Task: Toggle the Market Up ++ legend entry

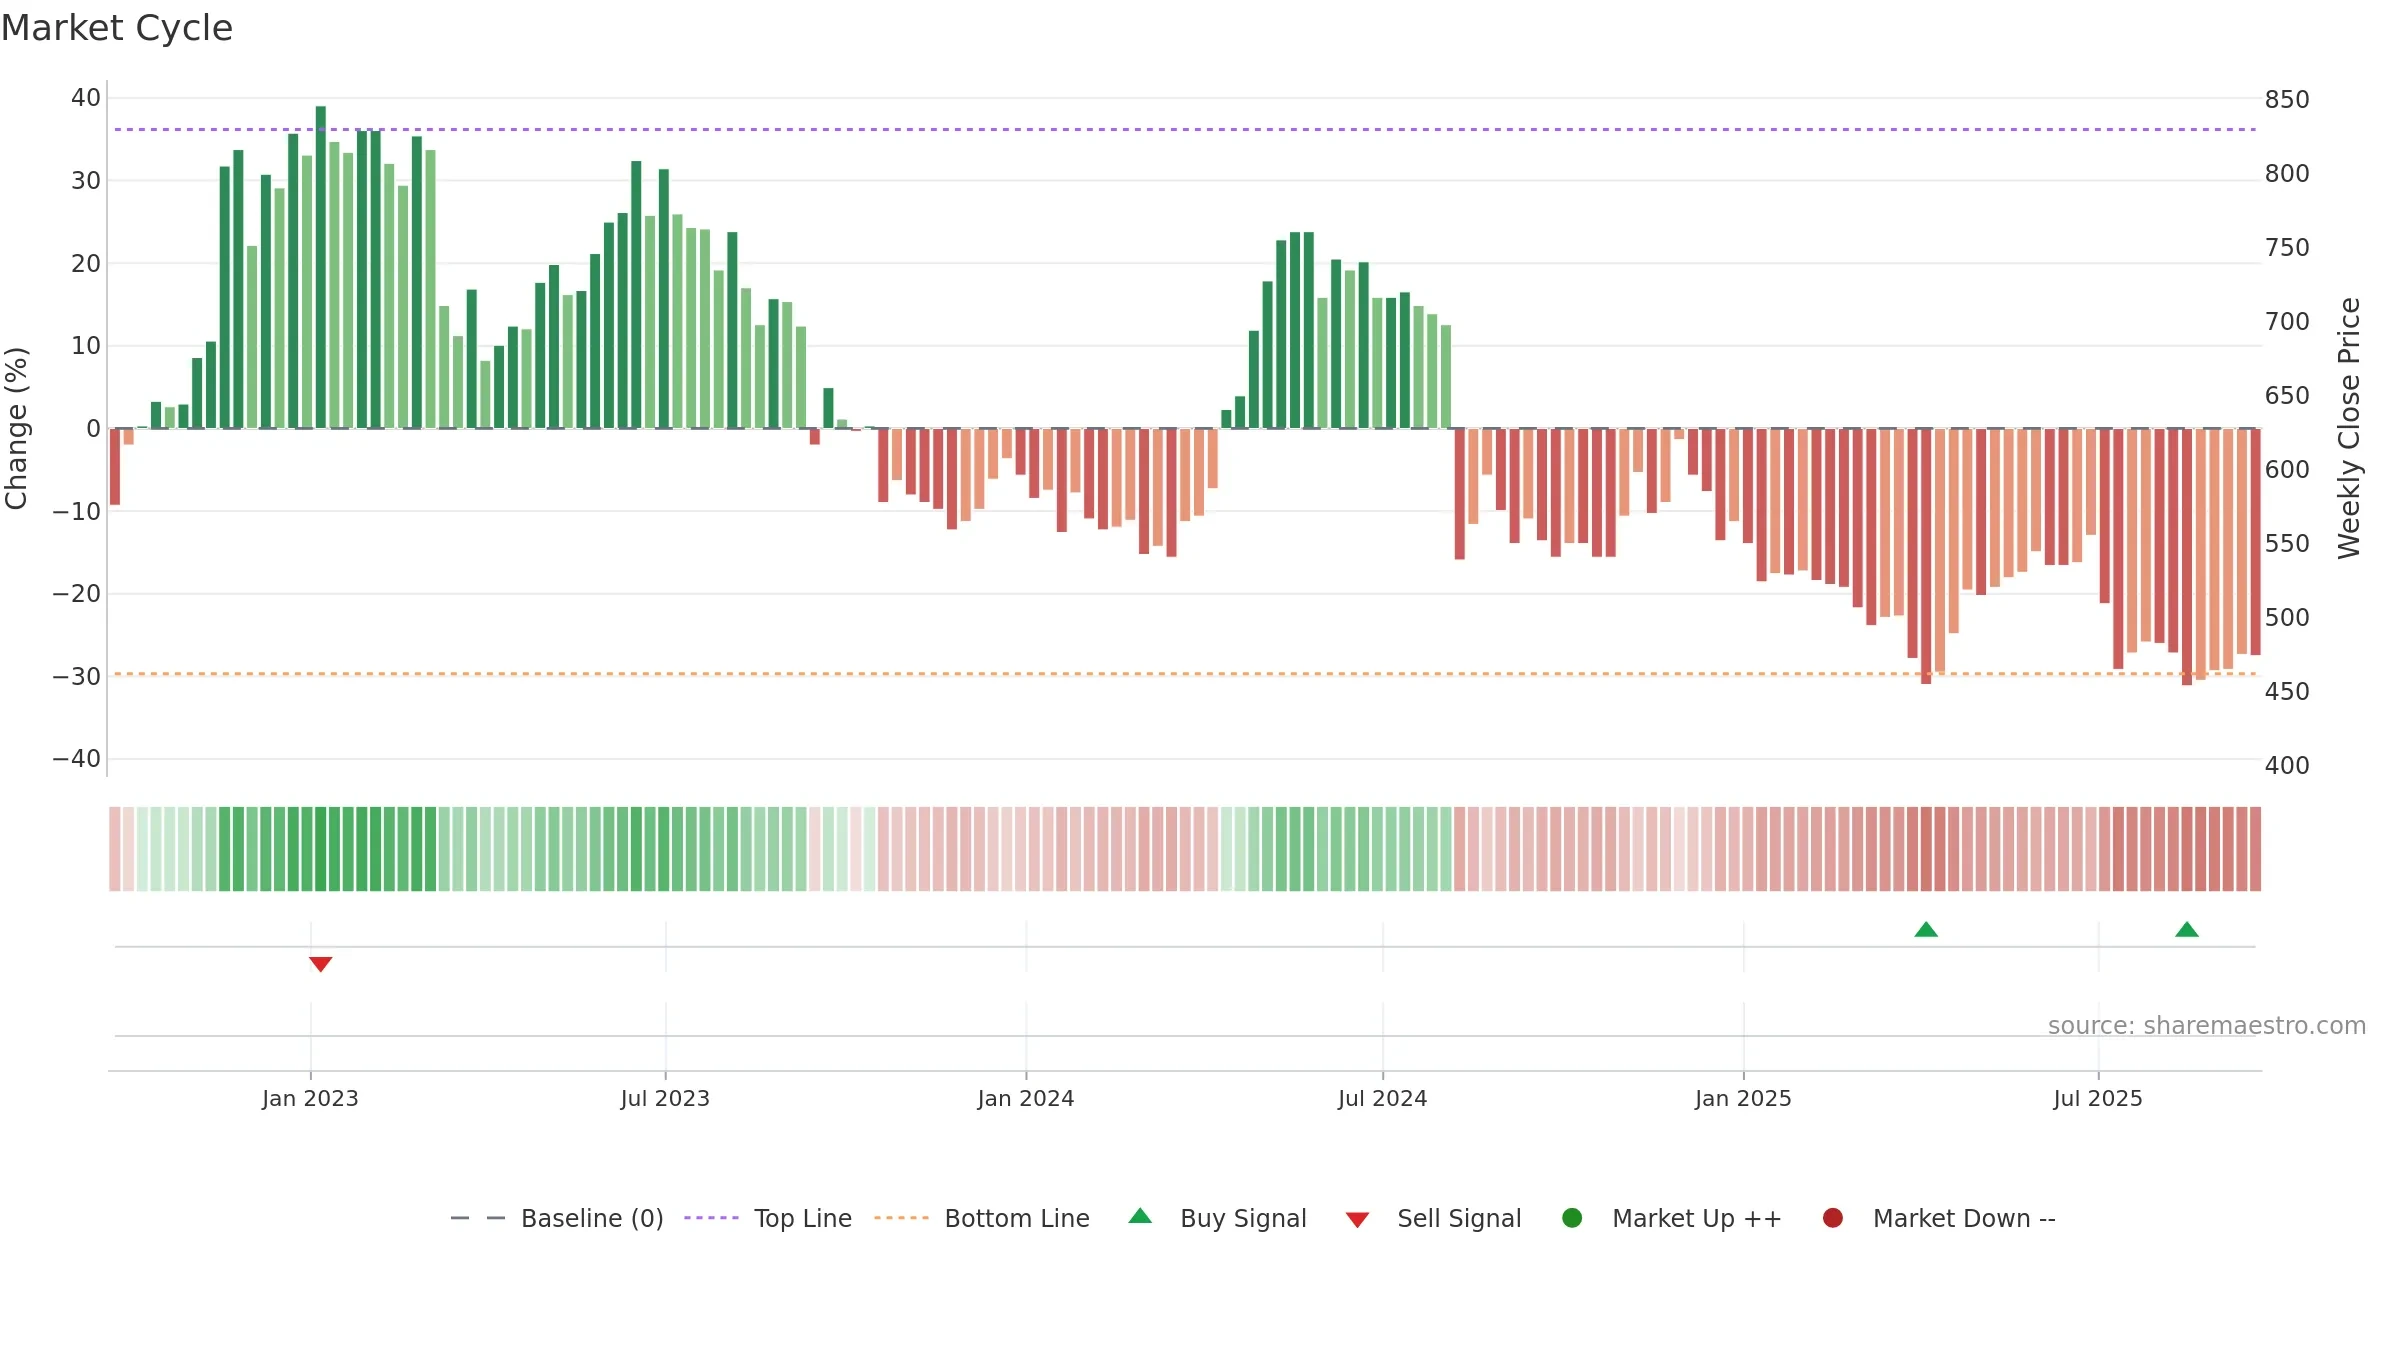Action: coord(1671,1218)
